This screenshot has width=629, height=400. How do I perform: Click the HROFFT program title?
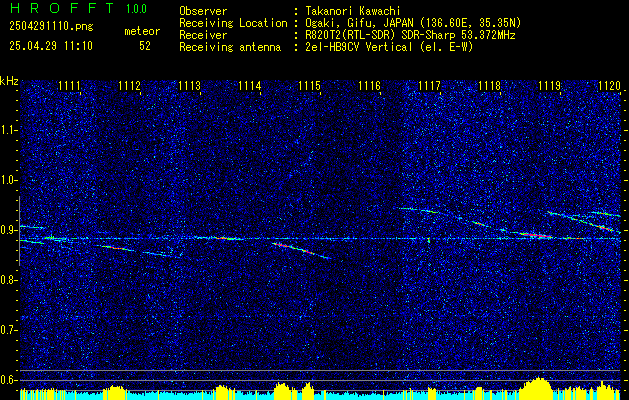point(62,8)
